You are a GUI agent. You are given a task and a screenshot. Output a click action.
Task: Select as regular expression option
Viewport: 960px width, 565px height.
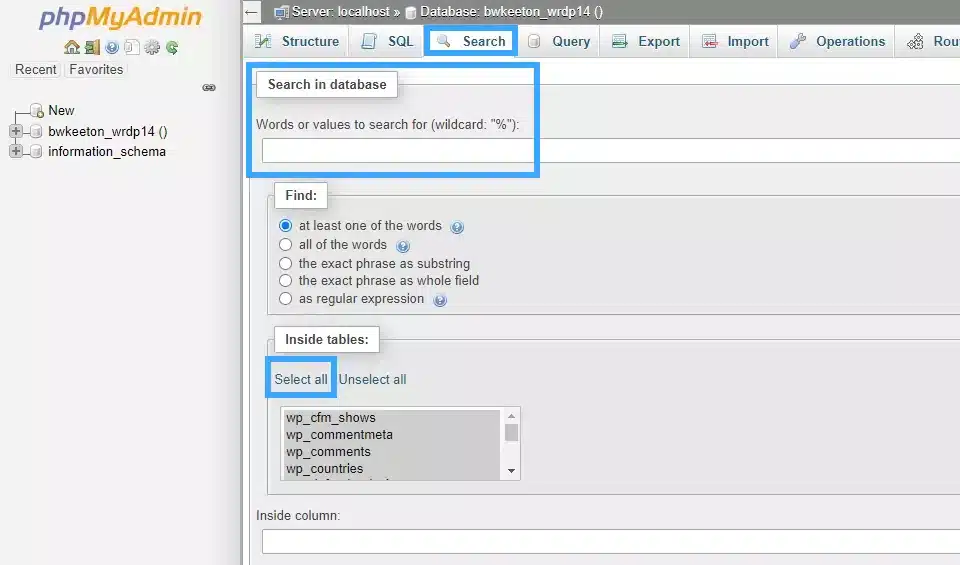[285, 299]
